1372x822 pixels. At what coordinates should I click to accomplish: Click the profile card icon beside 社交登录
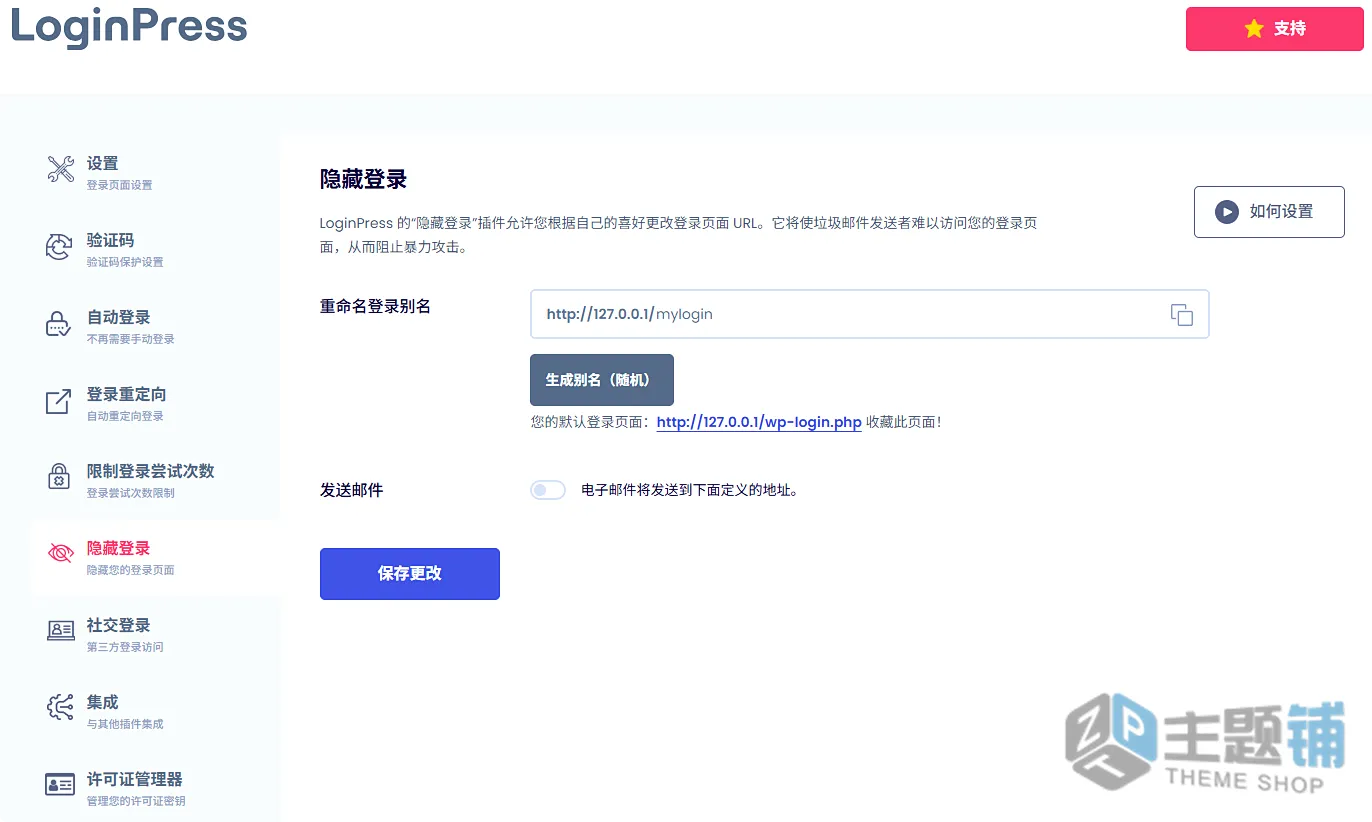point(60,630)
